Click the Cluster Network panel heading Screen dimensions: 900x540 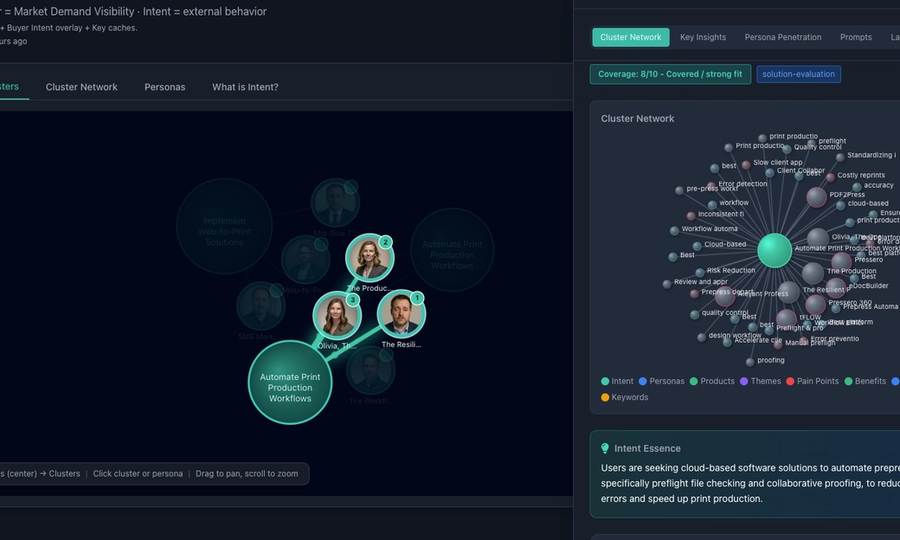638,119
